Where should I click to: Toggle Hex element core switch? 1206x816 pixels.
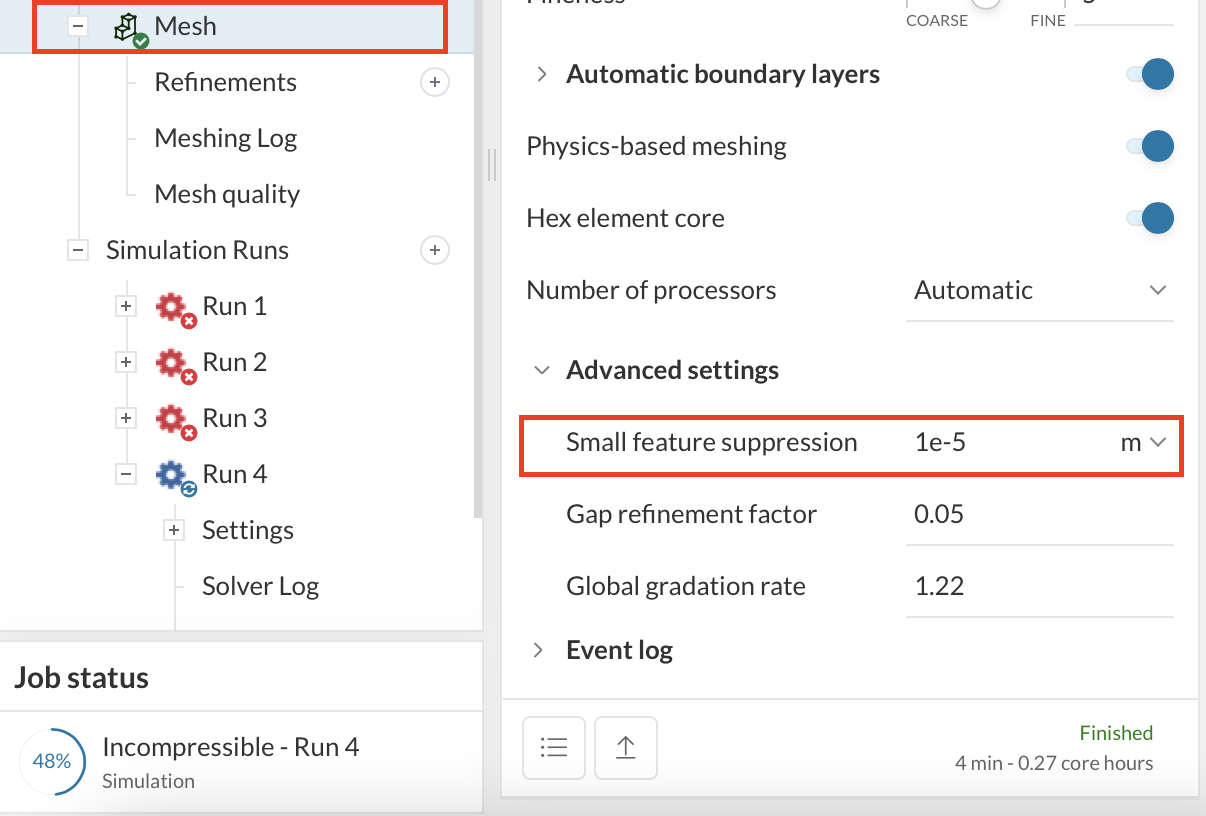(x=1150, y=219)
